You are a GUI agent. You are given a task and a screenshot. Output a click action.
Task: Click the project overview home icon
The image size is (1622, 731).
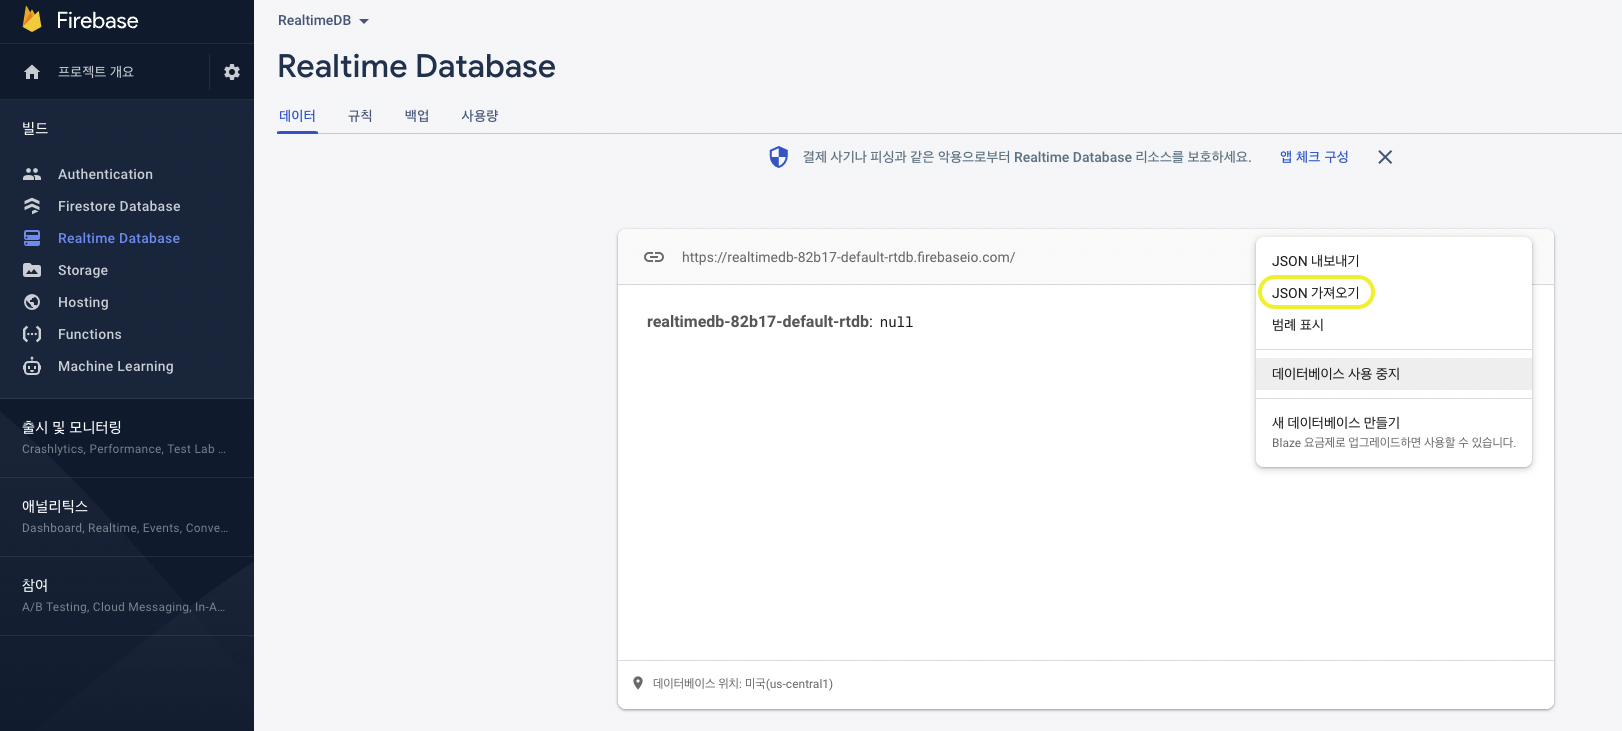[32, 72]
